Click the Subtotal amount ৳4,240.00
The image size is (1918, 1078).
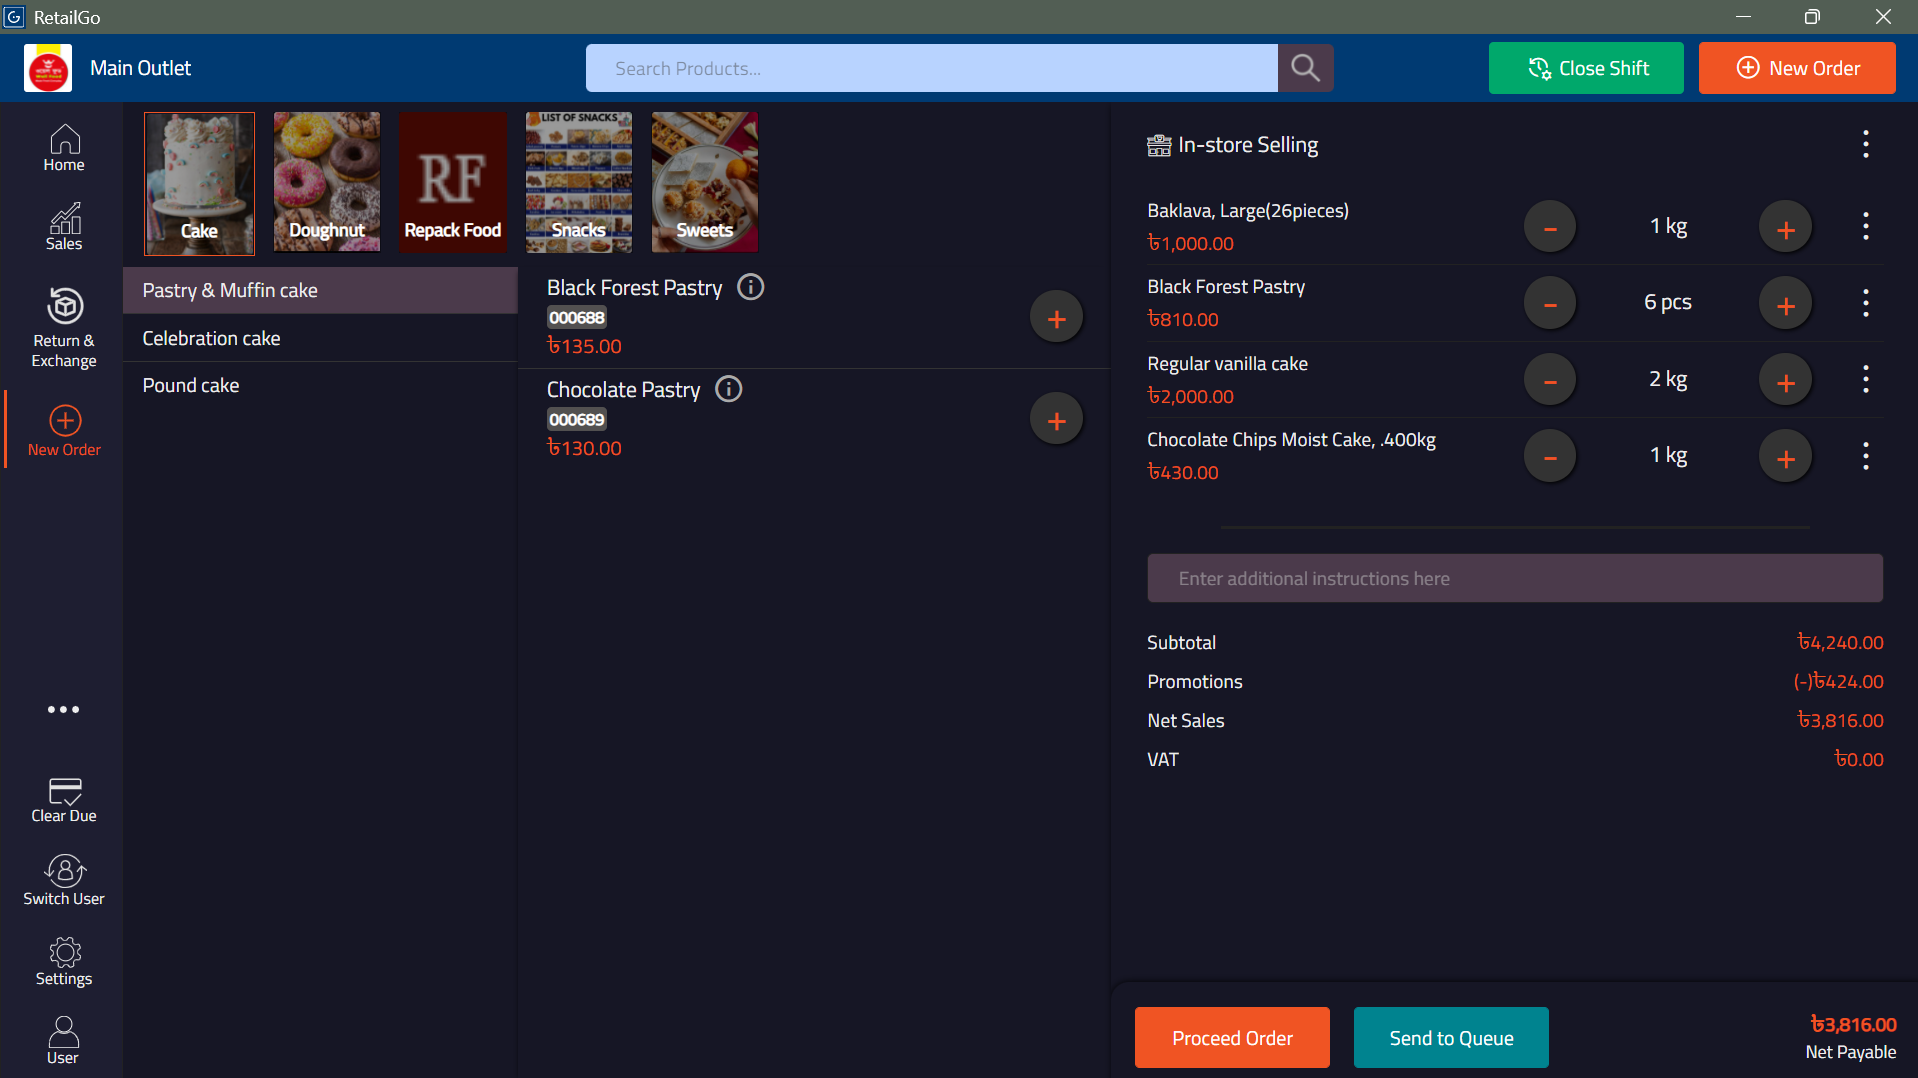point(1840,643)
